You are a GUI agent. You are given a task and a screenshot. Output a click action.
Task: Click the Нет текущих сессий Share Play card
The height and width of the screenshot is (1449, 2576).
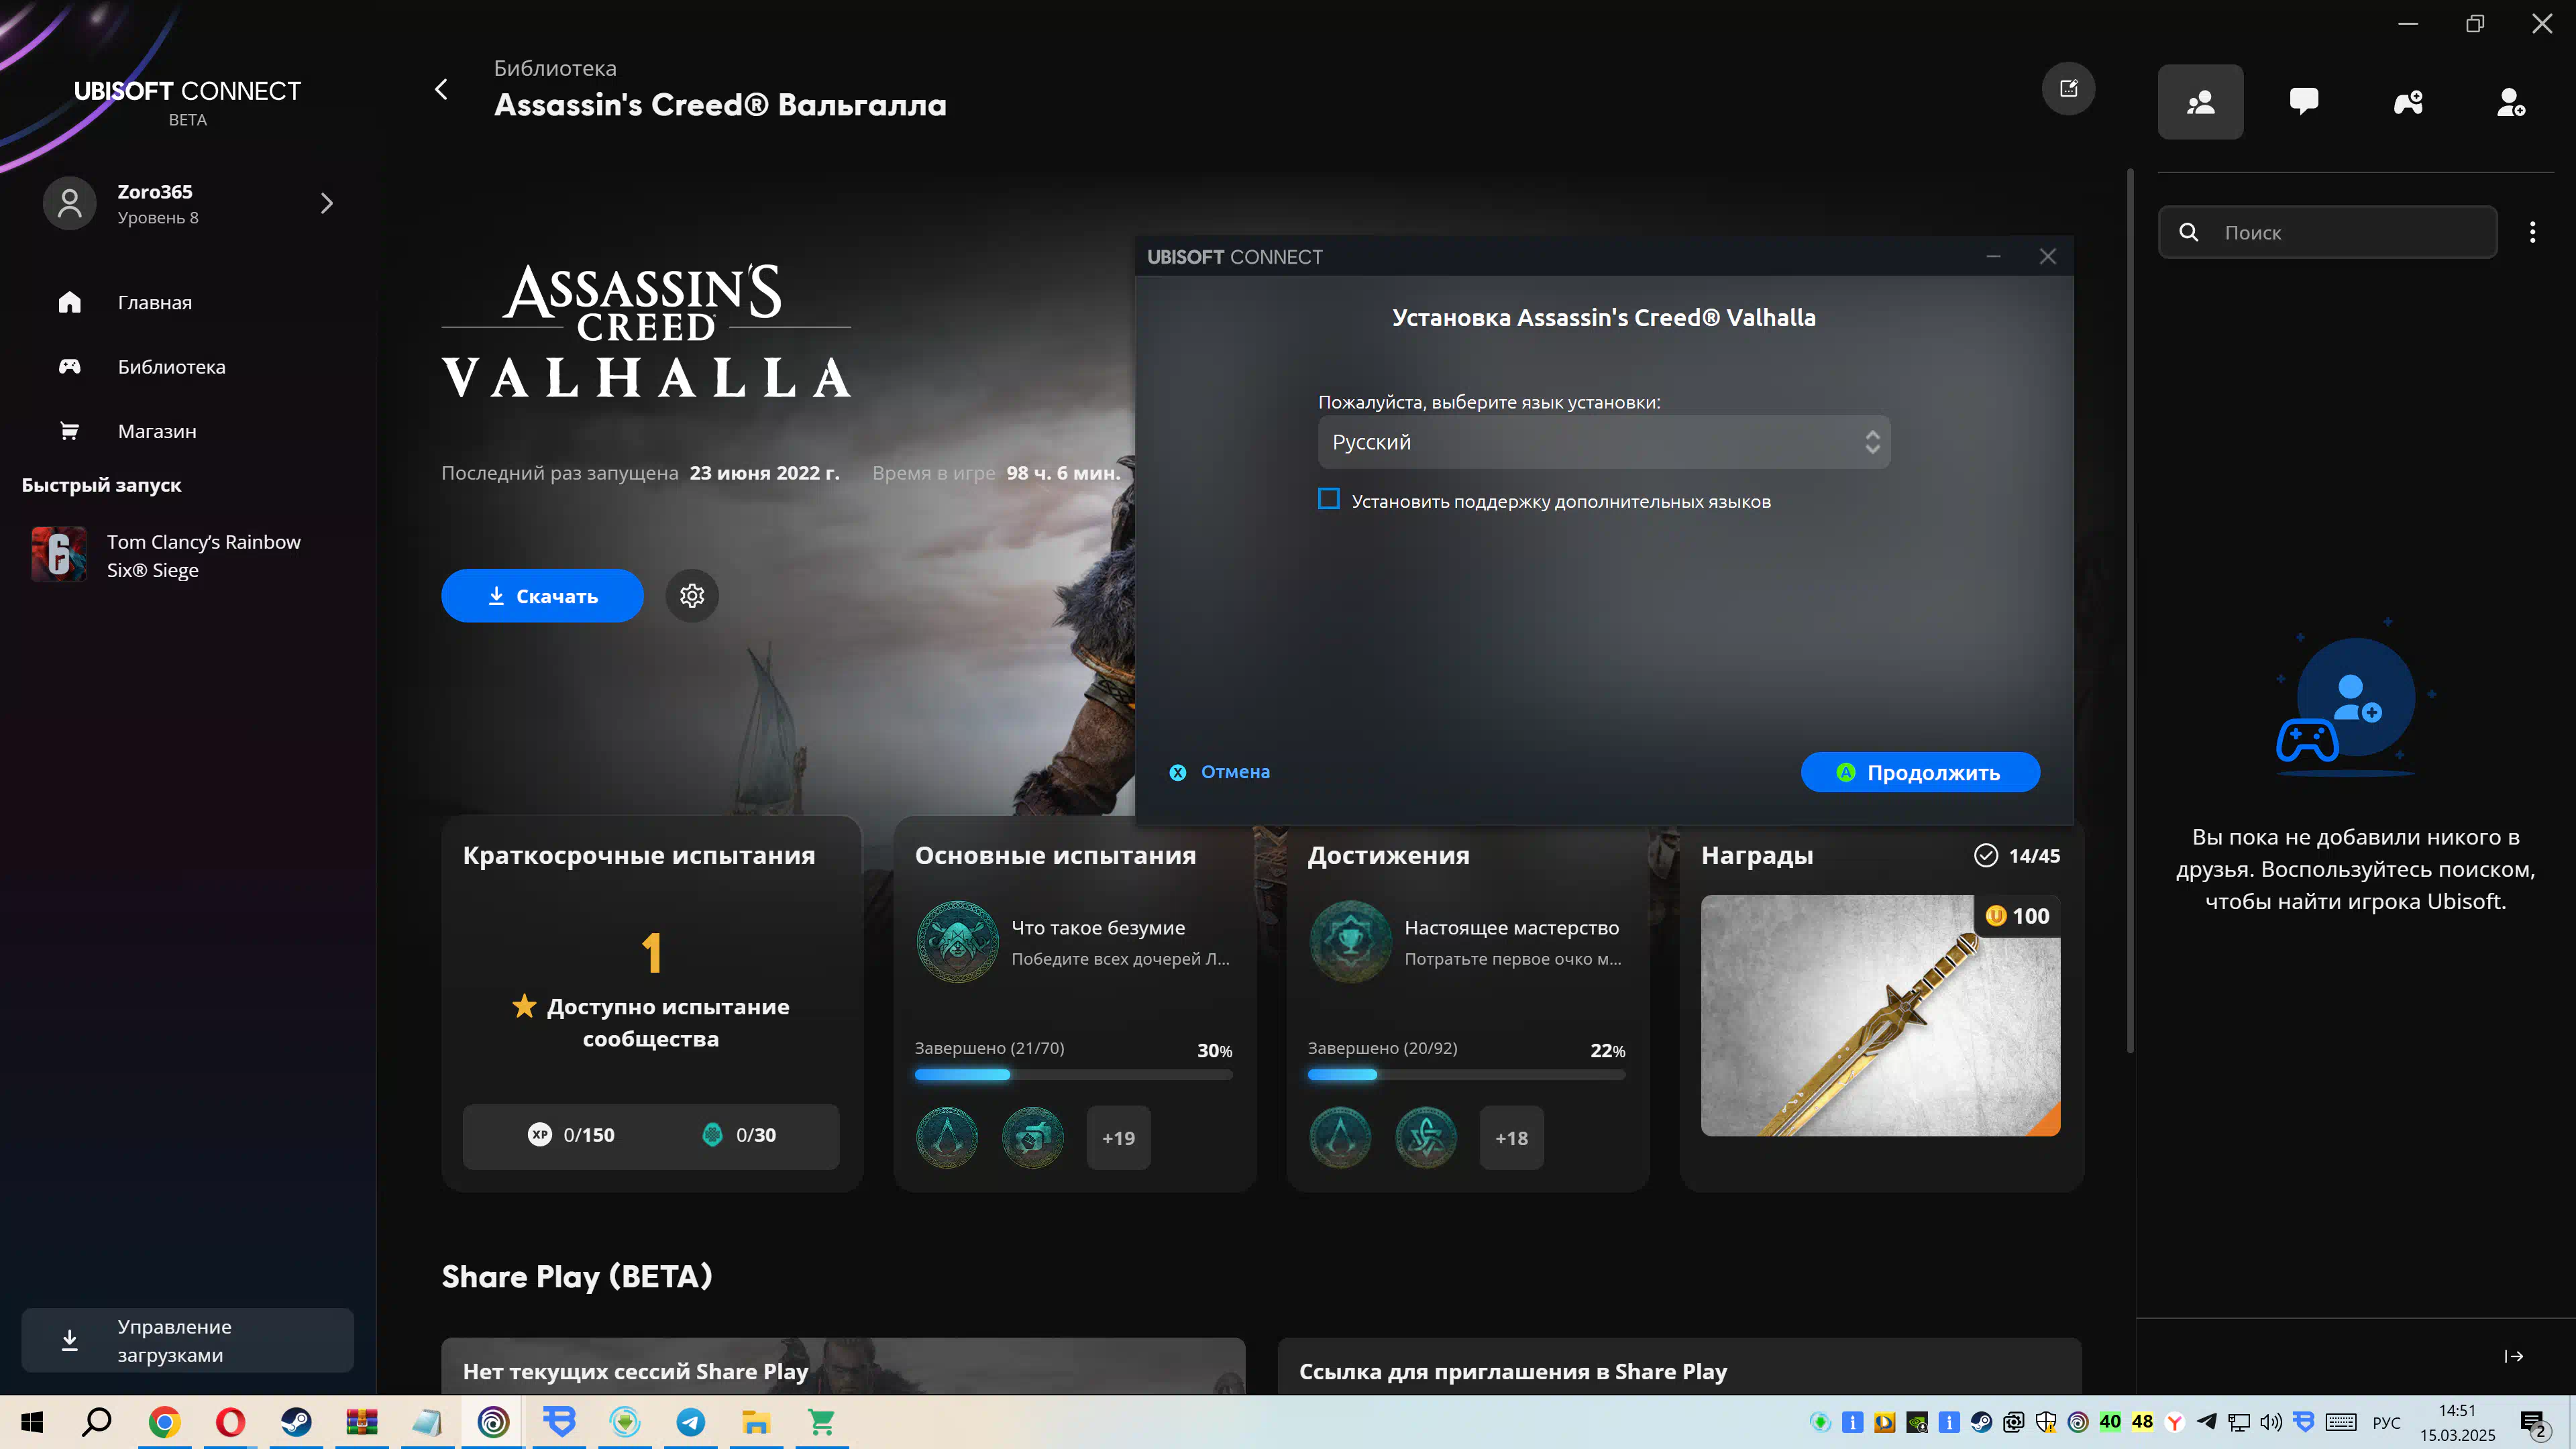pyautogui.click(x=843, y=1367)
